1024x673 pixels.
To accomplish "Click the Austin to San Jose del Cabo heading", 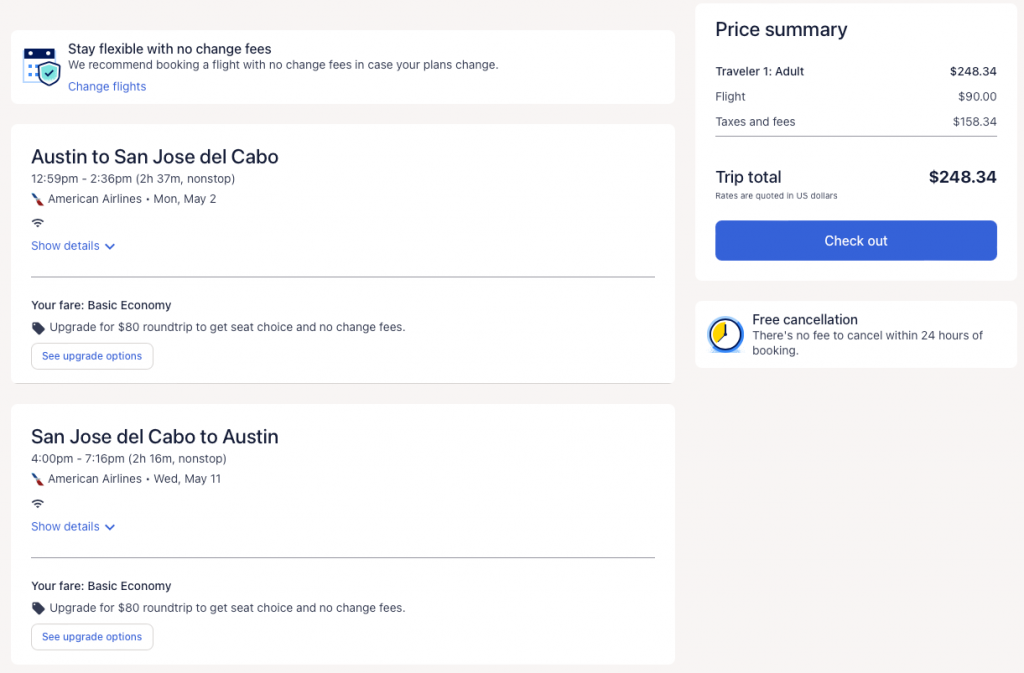I will [155, 157].
